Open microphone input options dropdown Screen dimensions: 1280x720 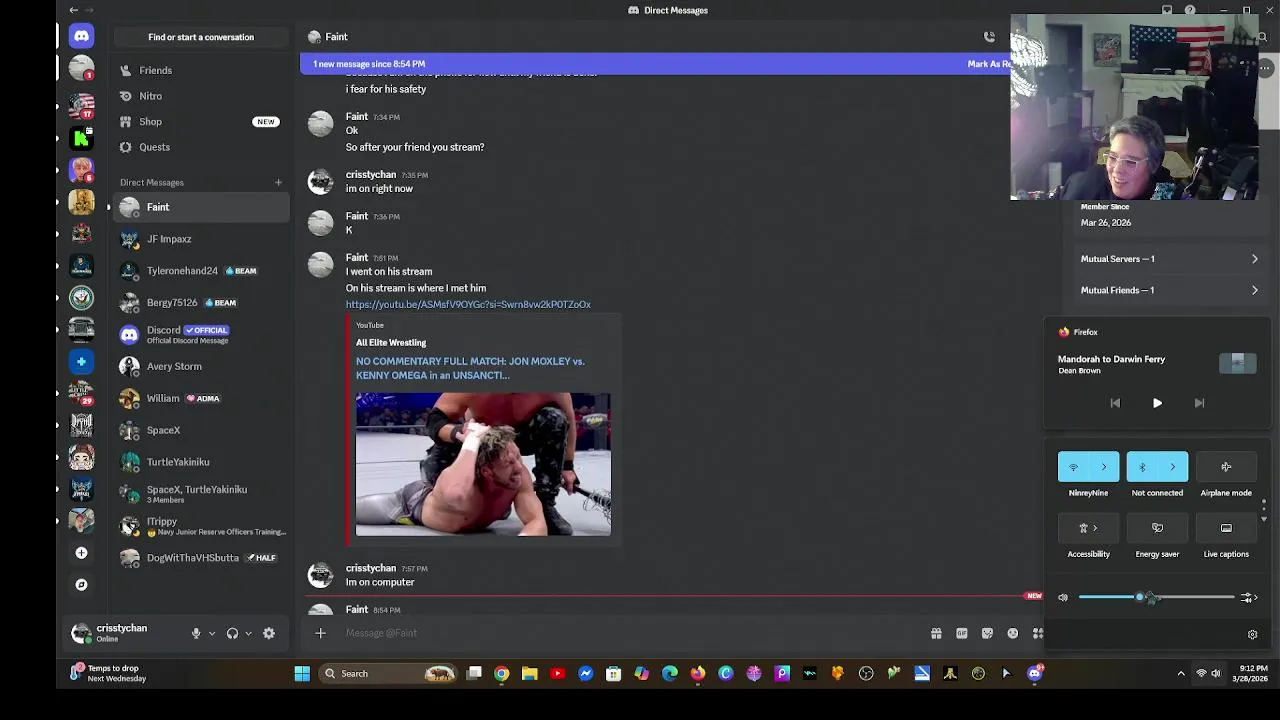coord(211,633)
